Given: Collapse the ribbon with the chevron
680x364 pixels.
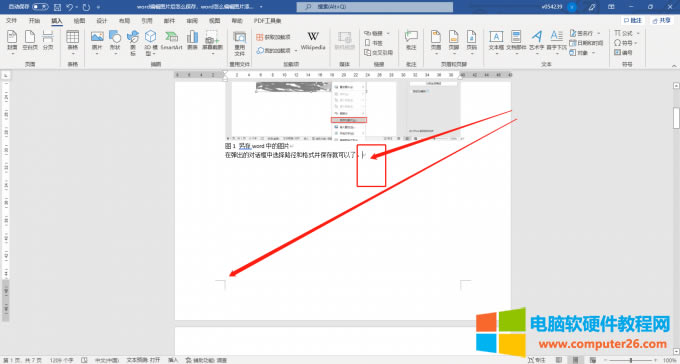Looking at the screenshot, I should (x=674, y=66).
